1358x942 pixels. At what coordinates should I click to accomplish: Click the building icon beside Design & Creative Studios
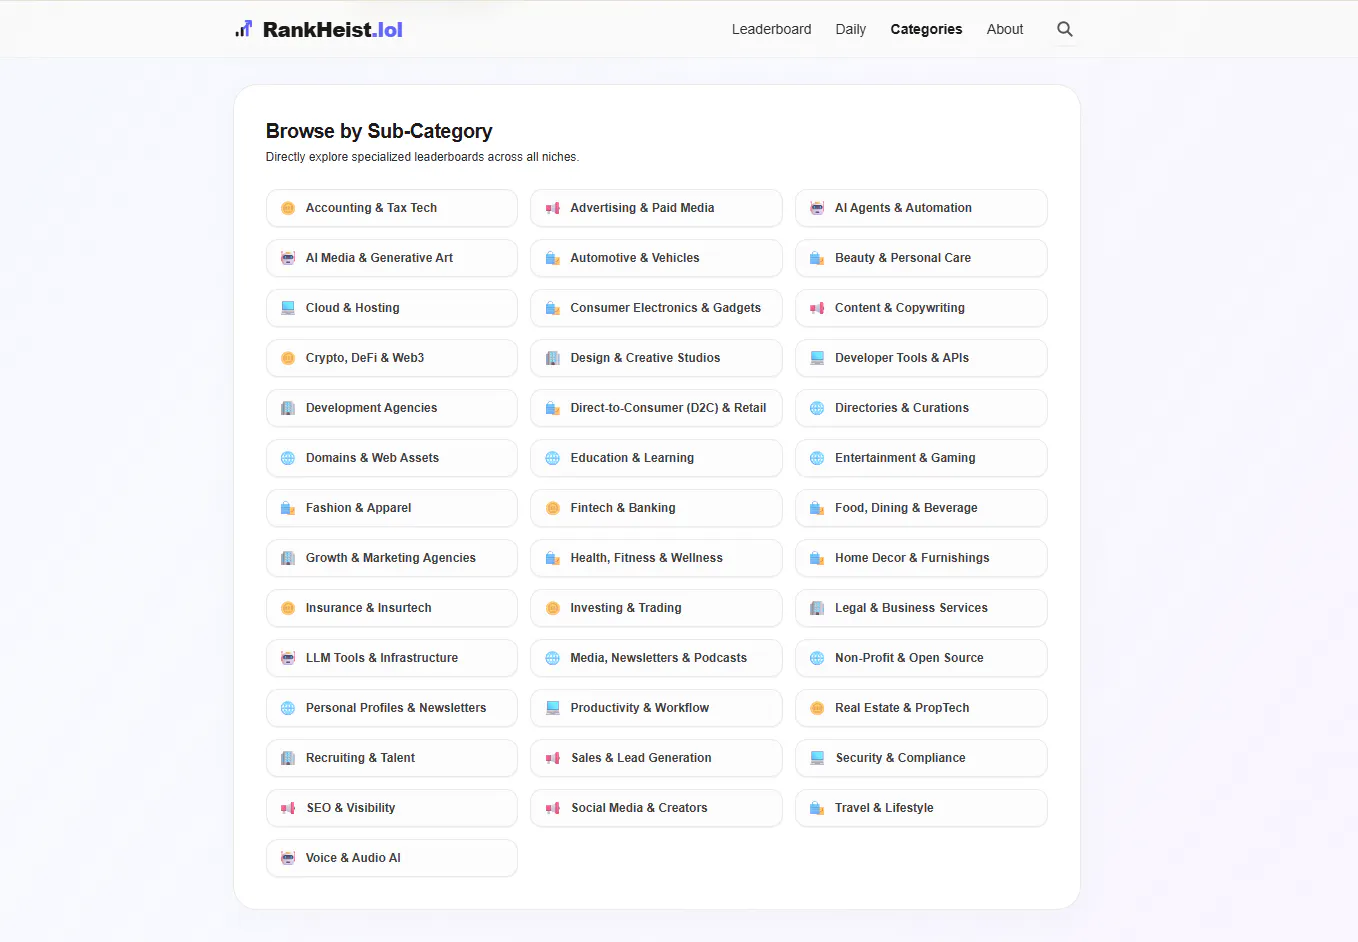tap(553, 358)
